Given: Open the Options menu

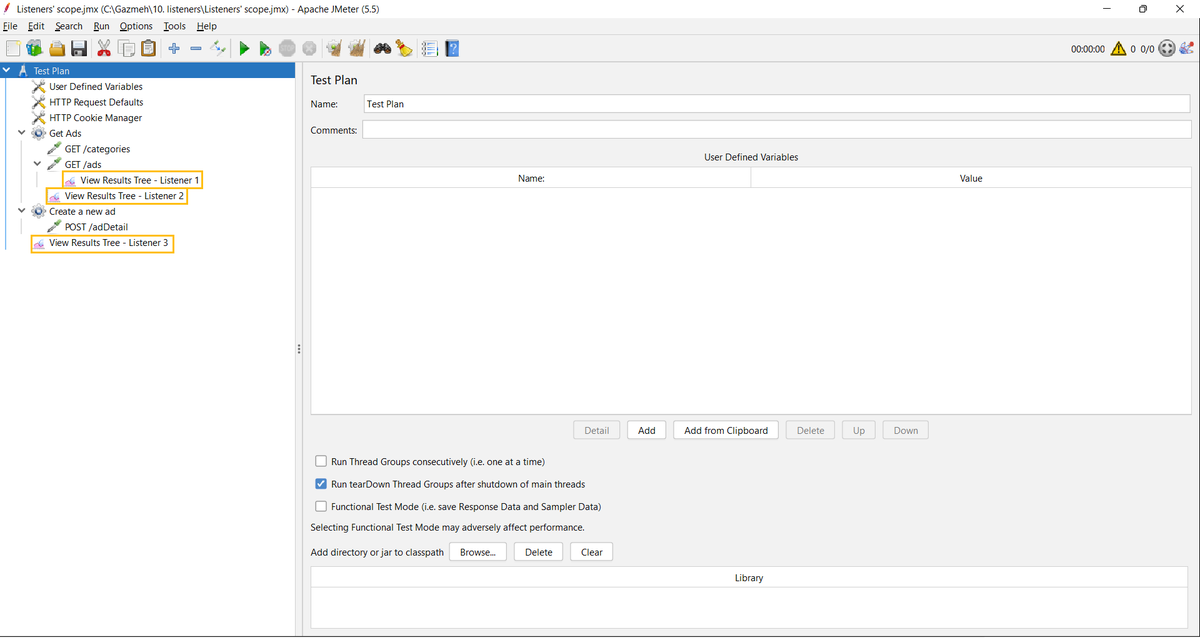Looking at the screenshot, I should pos(136,26).
